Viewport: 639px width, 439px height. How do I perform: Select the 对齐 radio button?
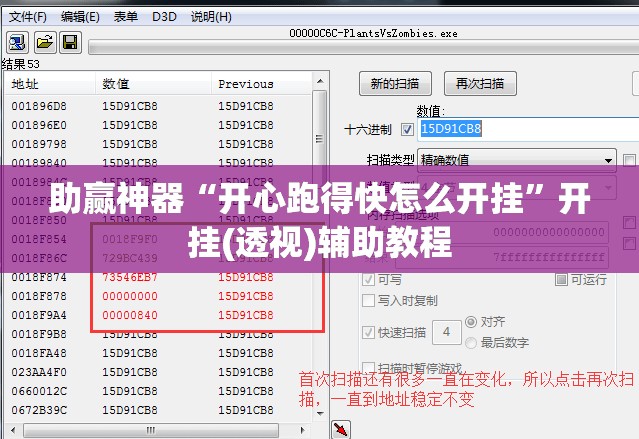pyautogui.click(x=471, y=322)
